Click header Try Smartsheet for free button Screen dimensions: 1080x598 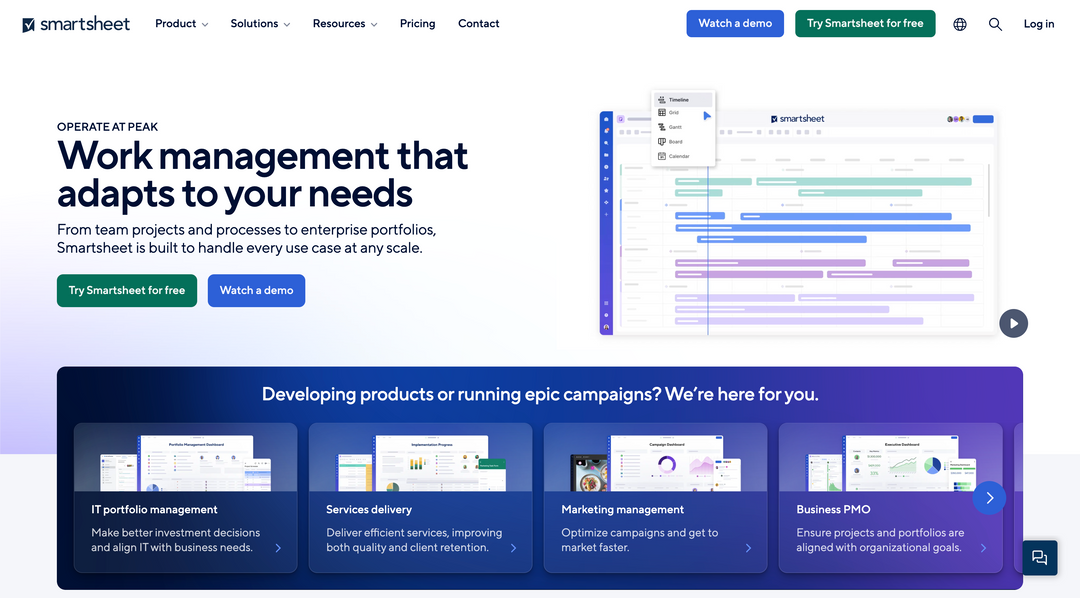tap(865, 23)
